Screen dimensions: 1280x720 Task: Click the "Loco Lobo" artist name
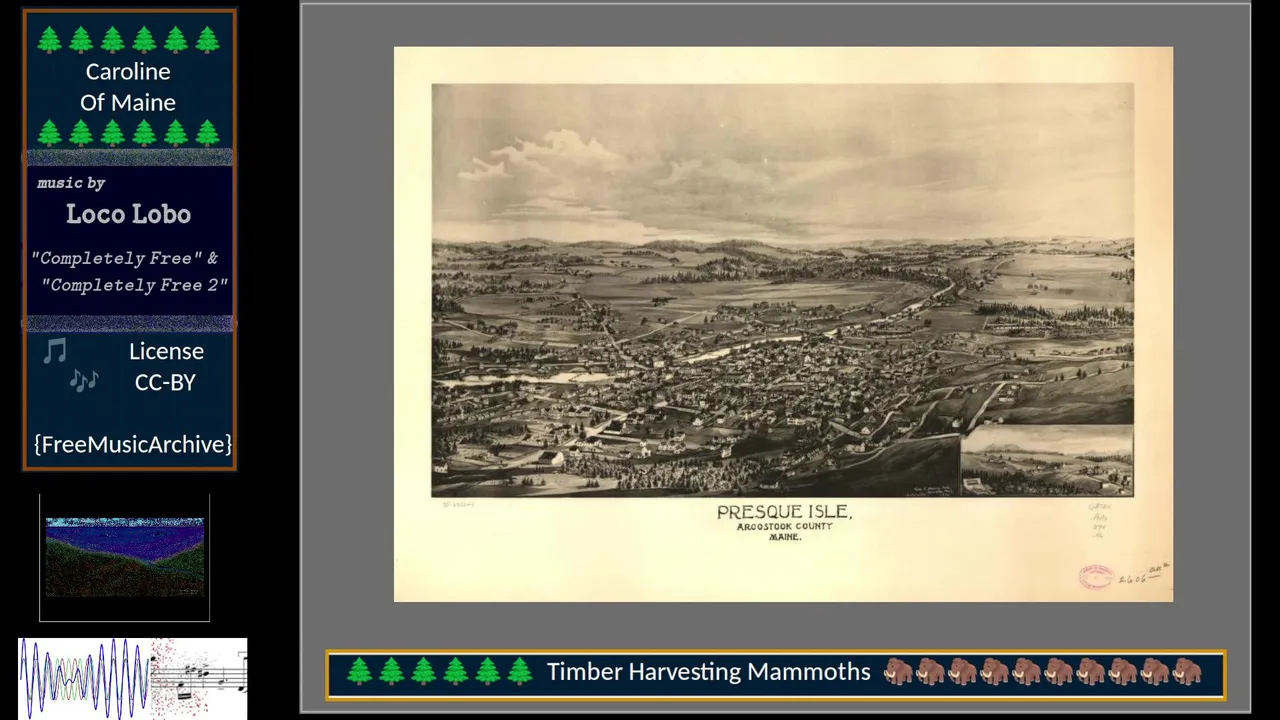coord(128,214)
